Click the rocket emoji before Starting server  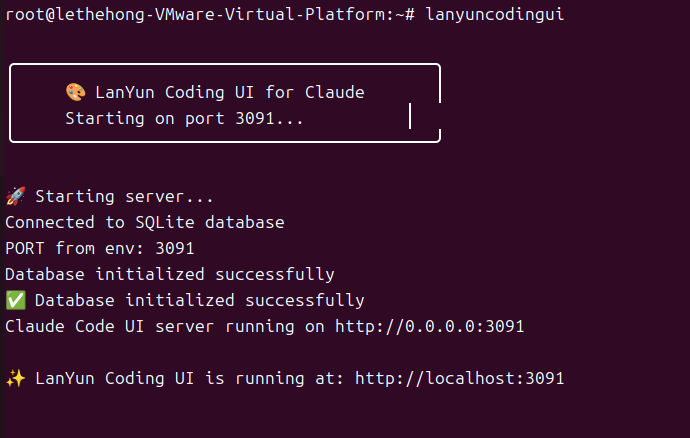tap(15, 196)
